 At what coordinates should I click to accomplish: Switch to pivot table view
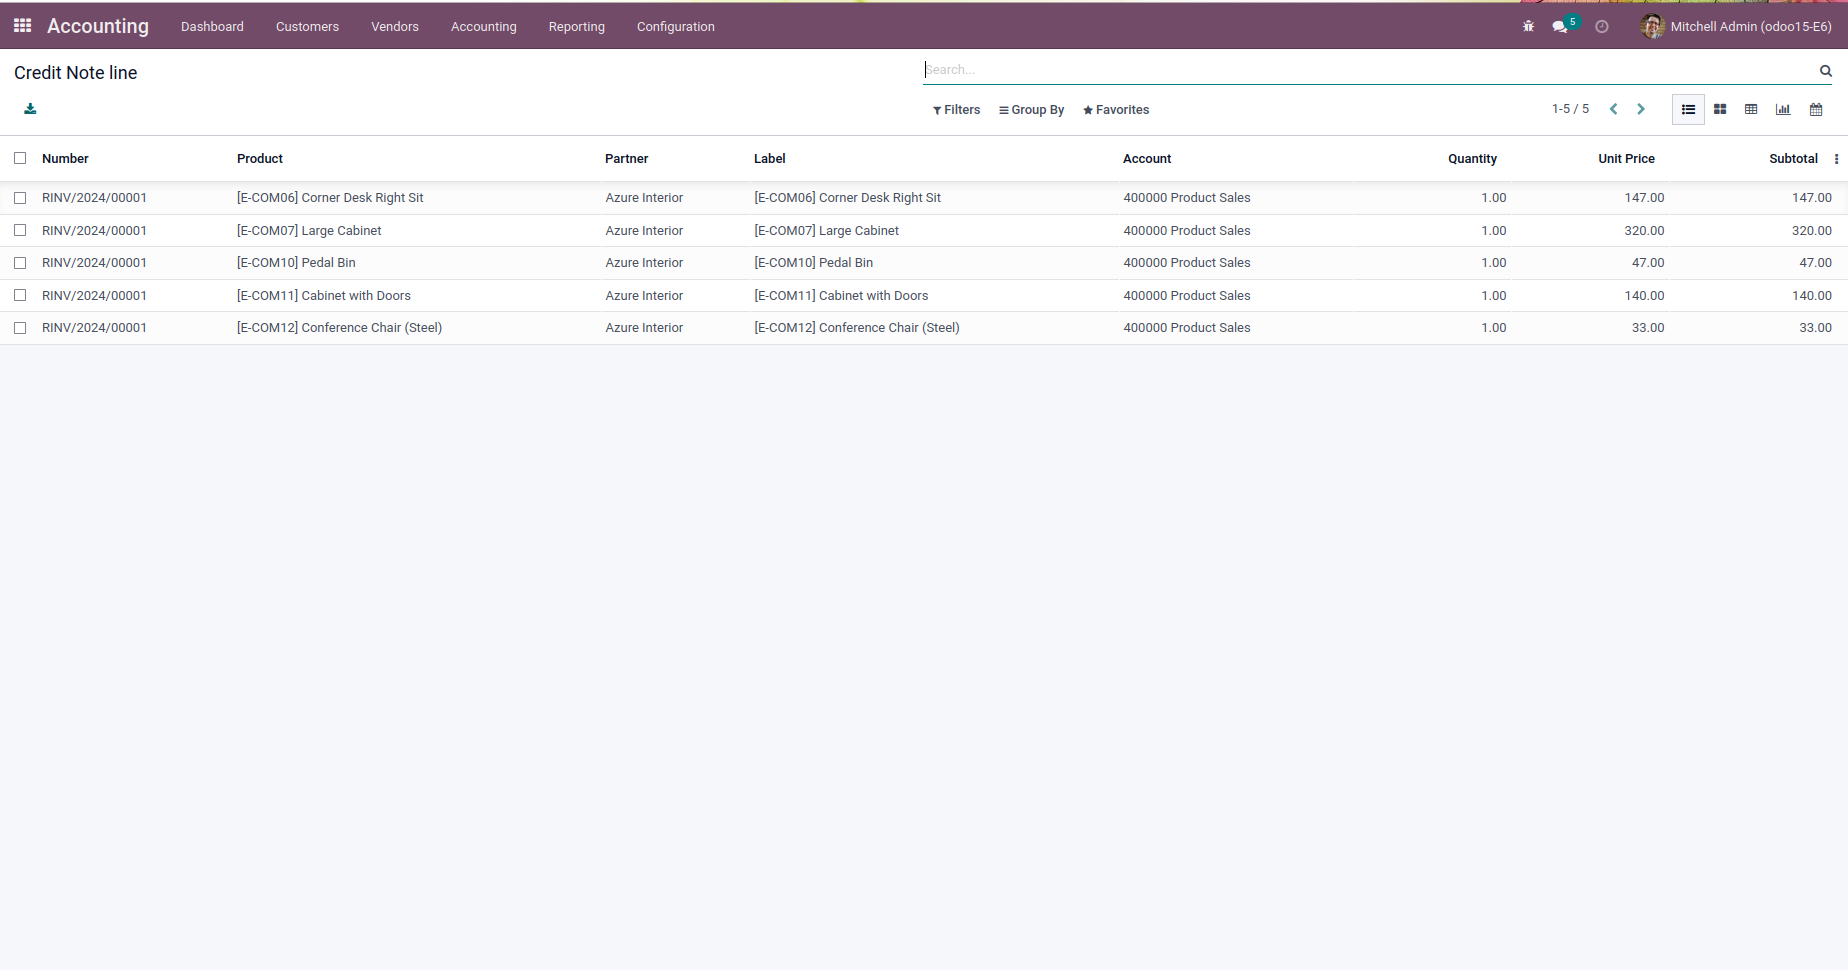[1751, 109]
